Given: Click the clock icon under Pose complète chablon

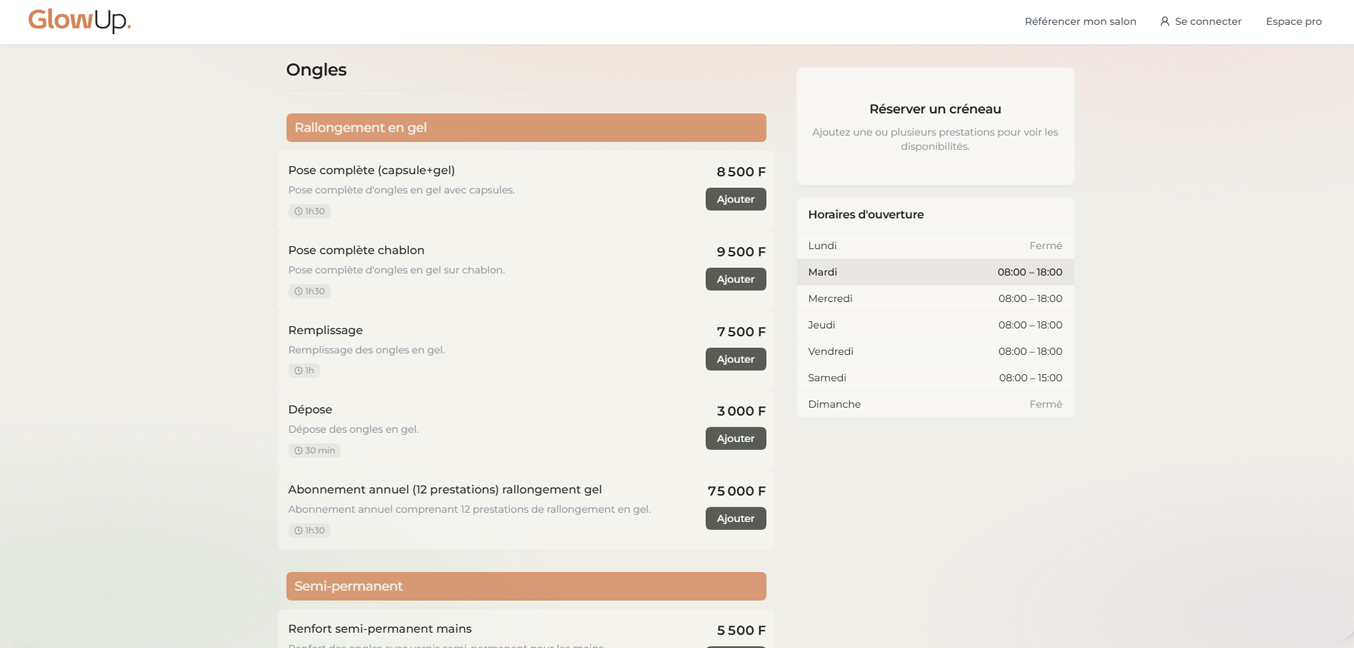Looking at the screenshot, I should [298, 291].
